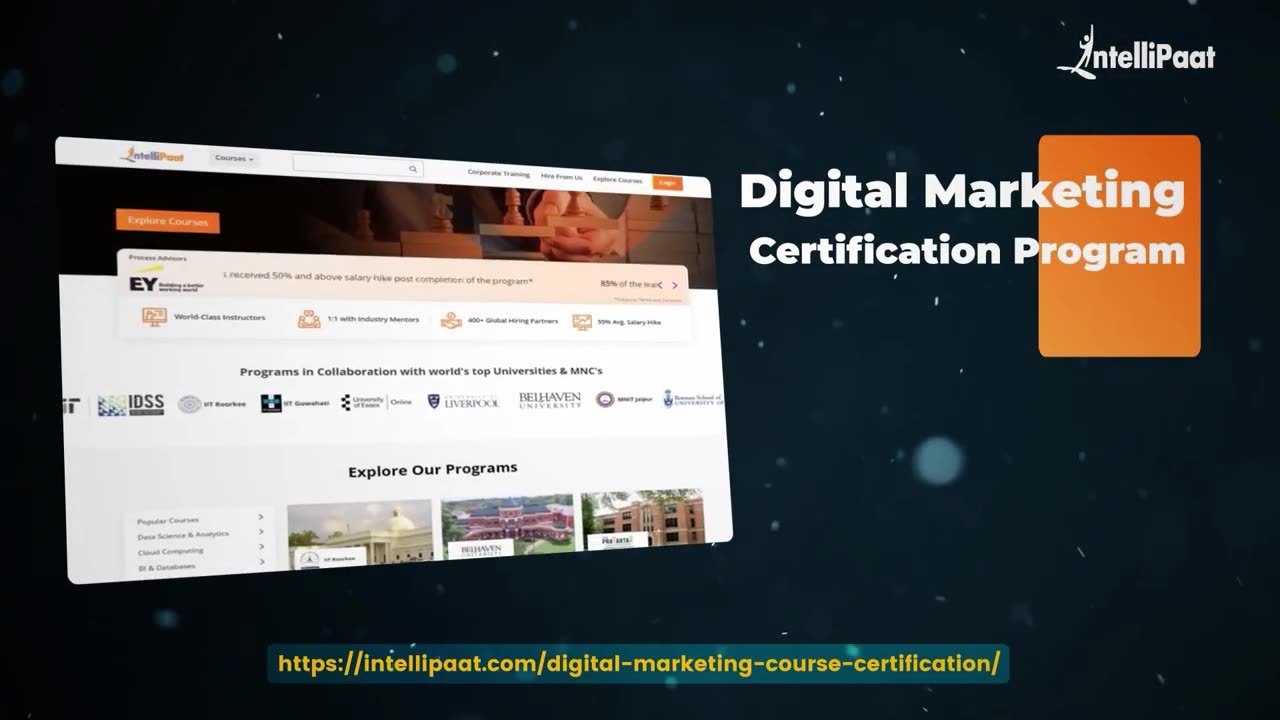The height and width of the screenshot is (720, 1280).
Task: Click the Intellipaat logo at top right corner
Action: [x=1136, y=53]
